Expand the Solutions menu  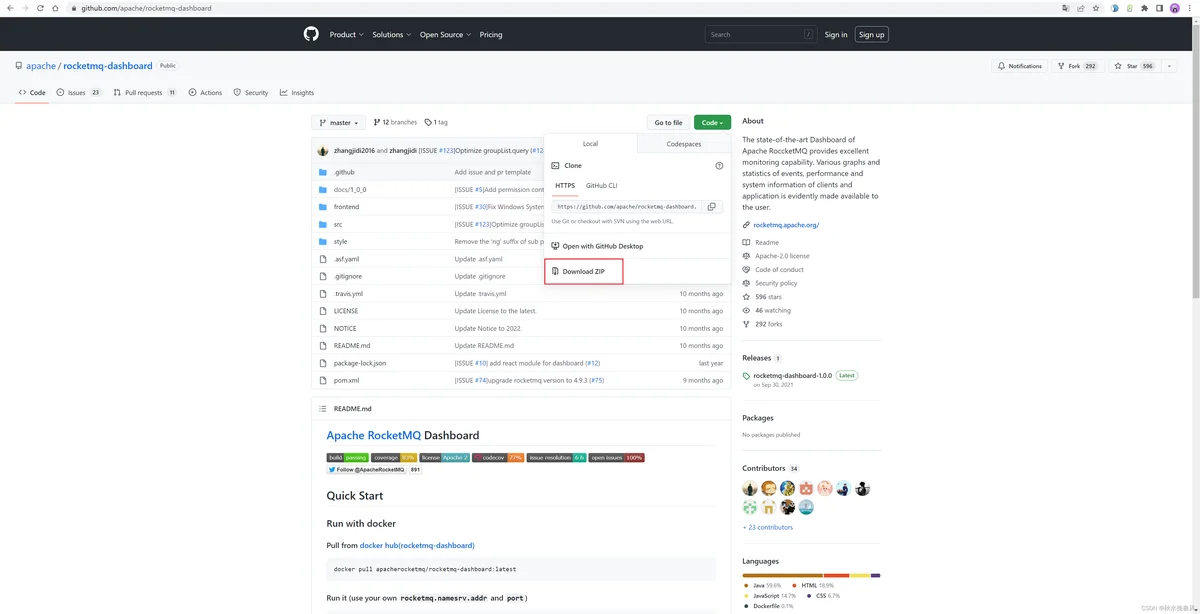pyautogui.click(x=390, y=34)
